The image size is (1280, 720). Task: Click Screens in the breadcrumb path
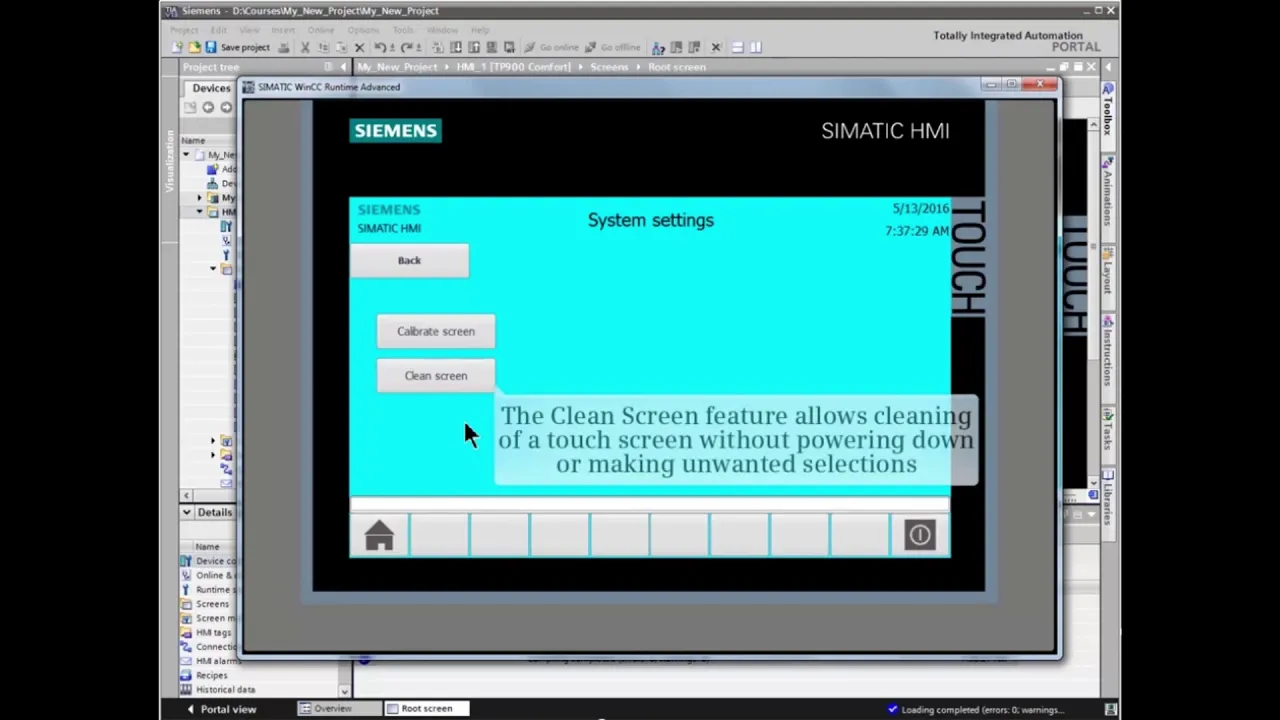(x=609, y=67)
